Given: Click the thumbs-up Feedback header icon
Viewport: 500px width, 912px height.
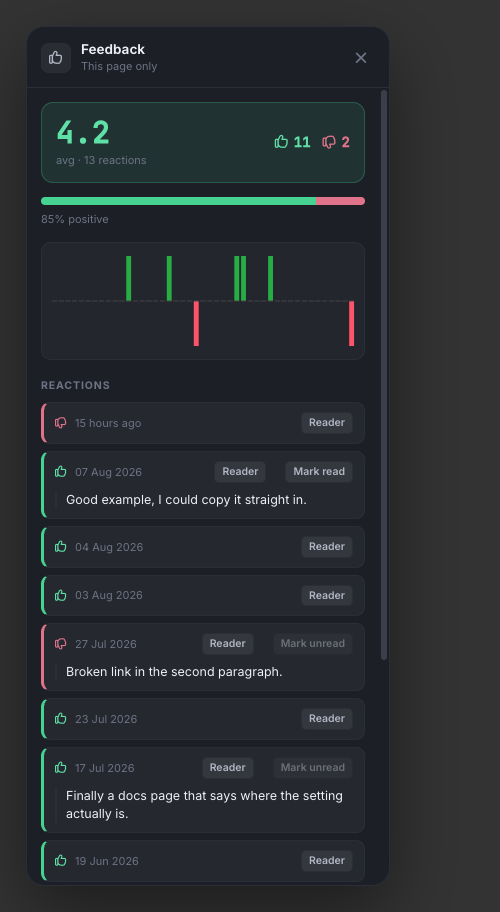Looking at the screenshot, I should click(x=56, y=58).
